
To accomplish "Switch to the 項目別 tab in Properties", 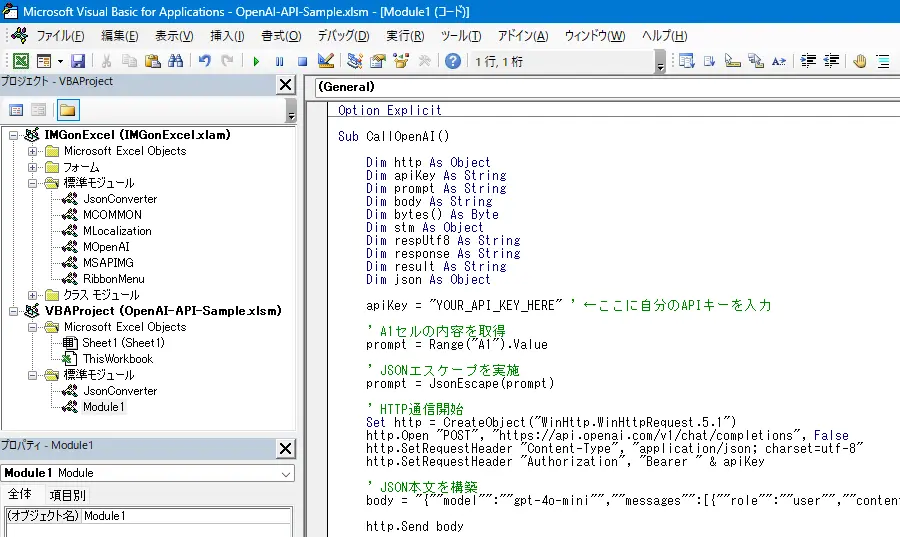I will point(68,495).
